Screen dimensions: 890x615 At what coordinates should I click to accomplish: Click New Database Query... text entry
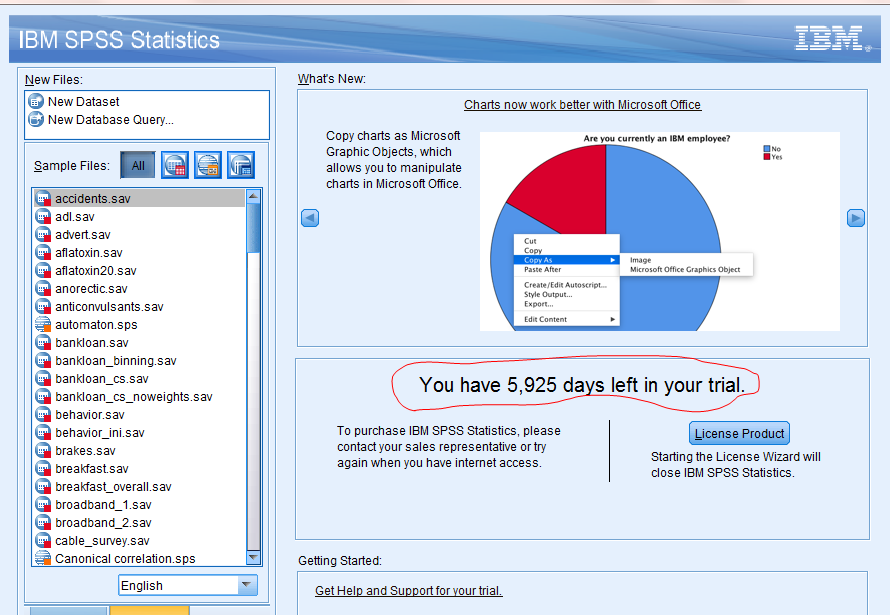(x=111, y=120)
